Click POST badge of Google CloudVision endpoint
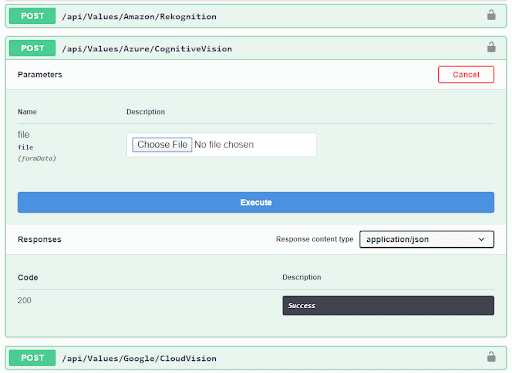 click(32, 358)
